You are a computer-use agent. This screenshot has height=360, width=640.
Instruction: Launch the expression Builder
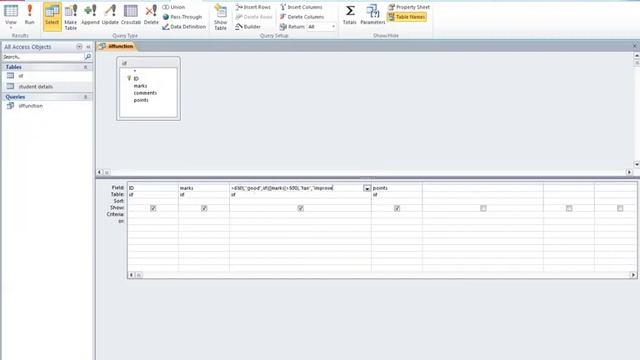pos(248,27)
